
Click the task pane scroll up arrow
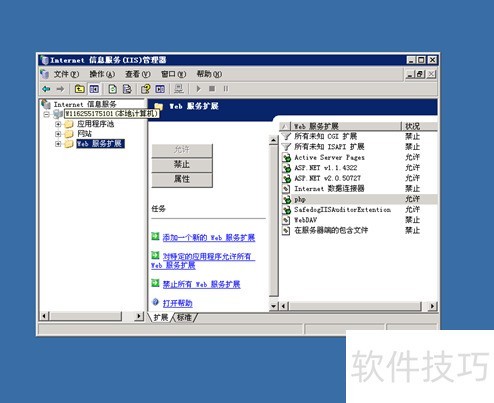pos(273,140)
